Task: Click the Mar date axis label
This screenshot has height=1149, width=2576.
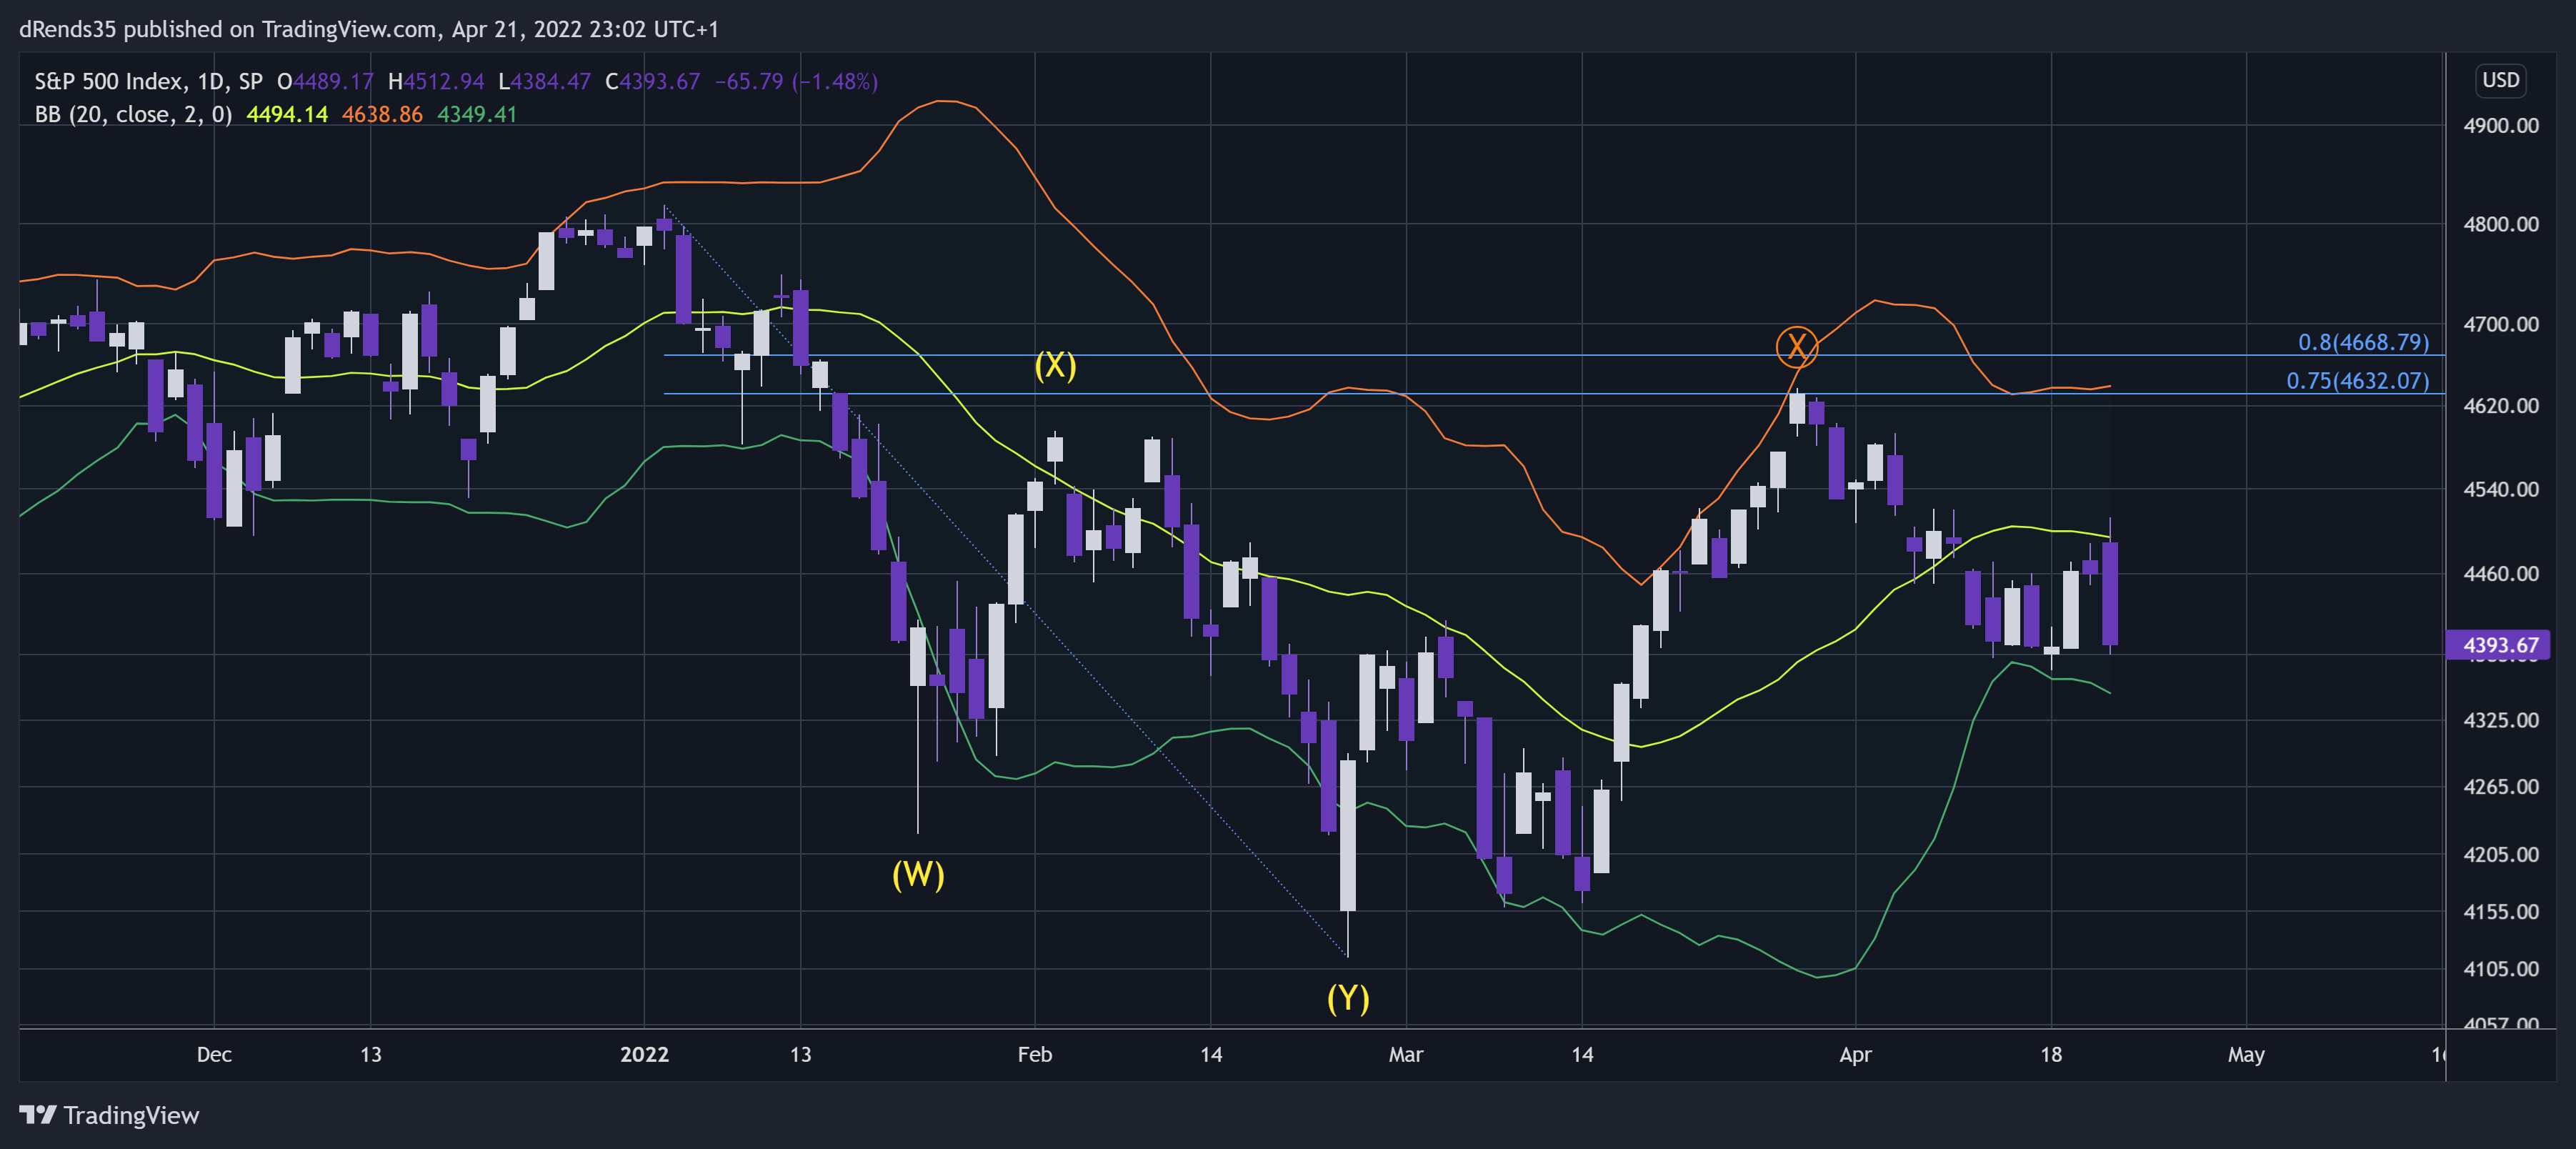Action: (1405, 1054)
